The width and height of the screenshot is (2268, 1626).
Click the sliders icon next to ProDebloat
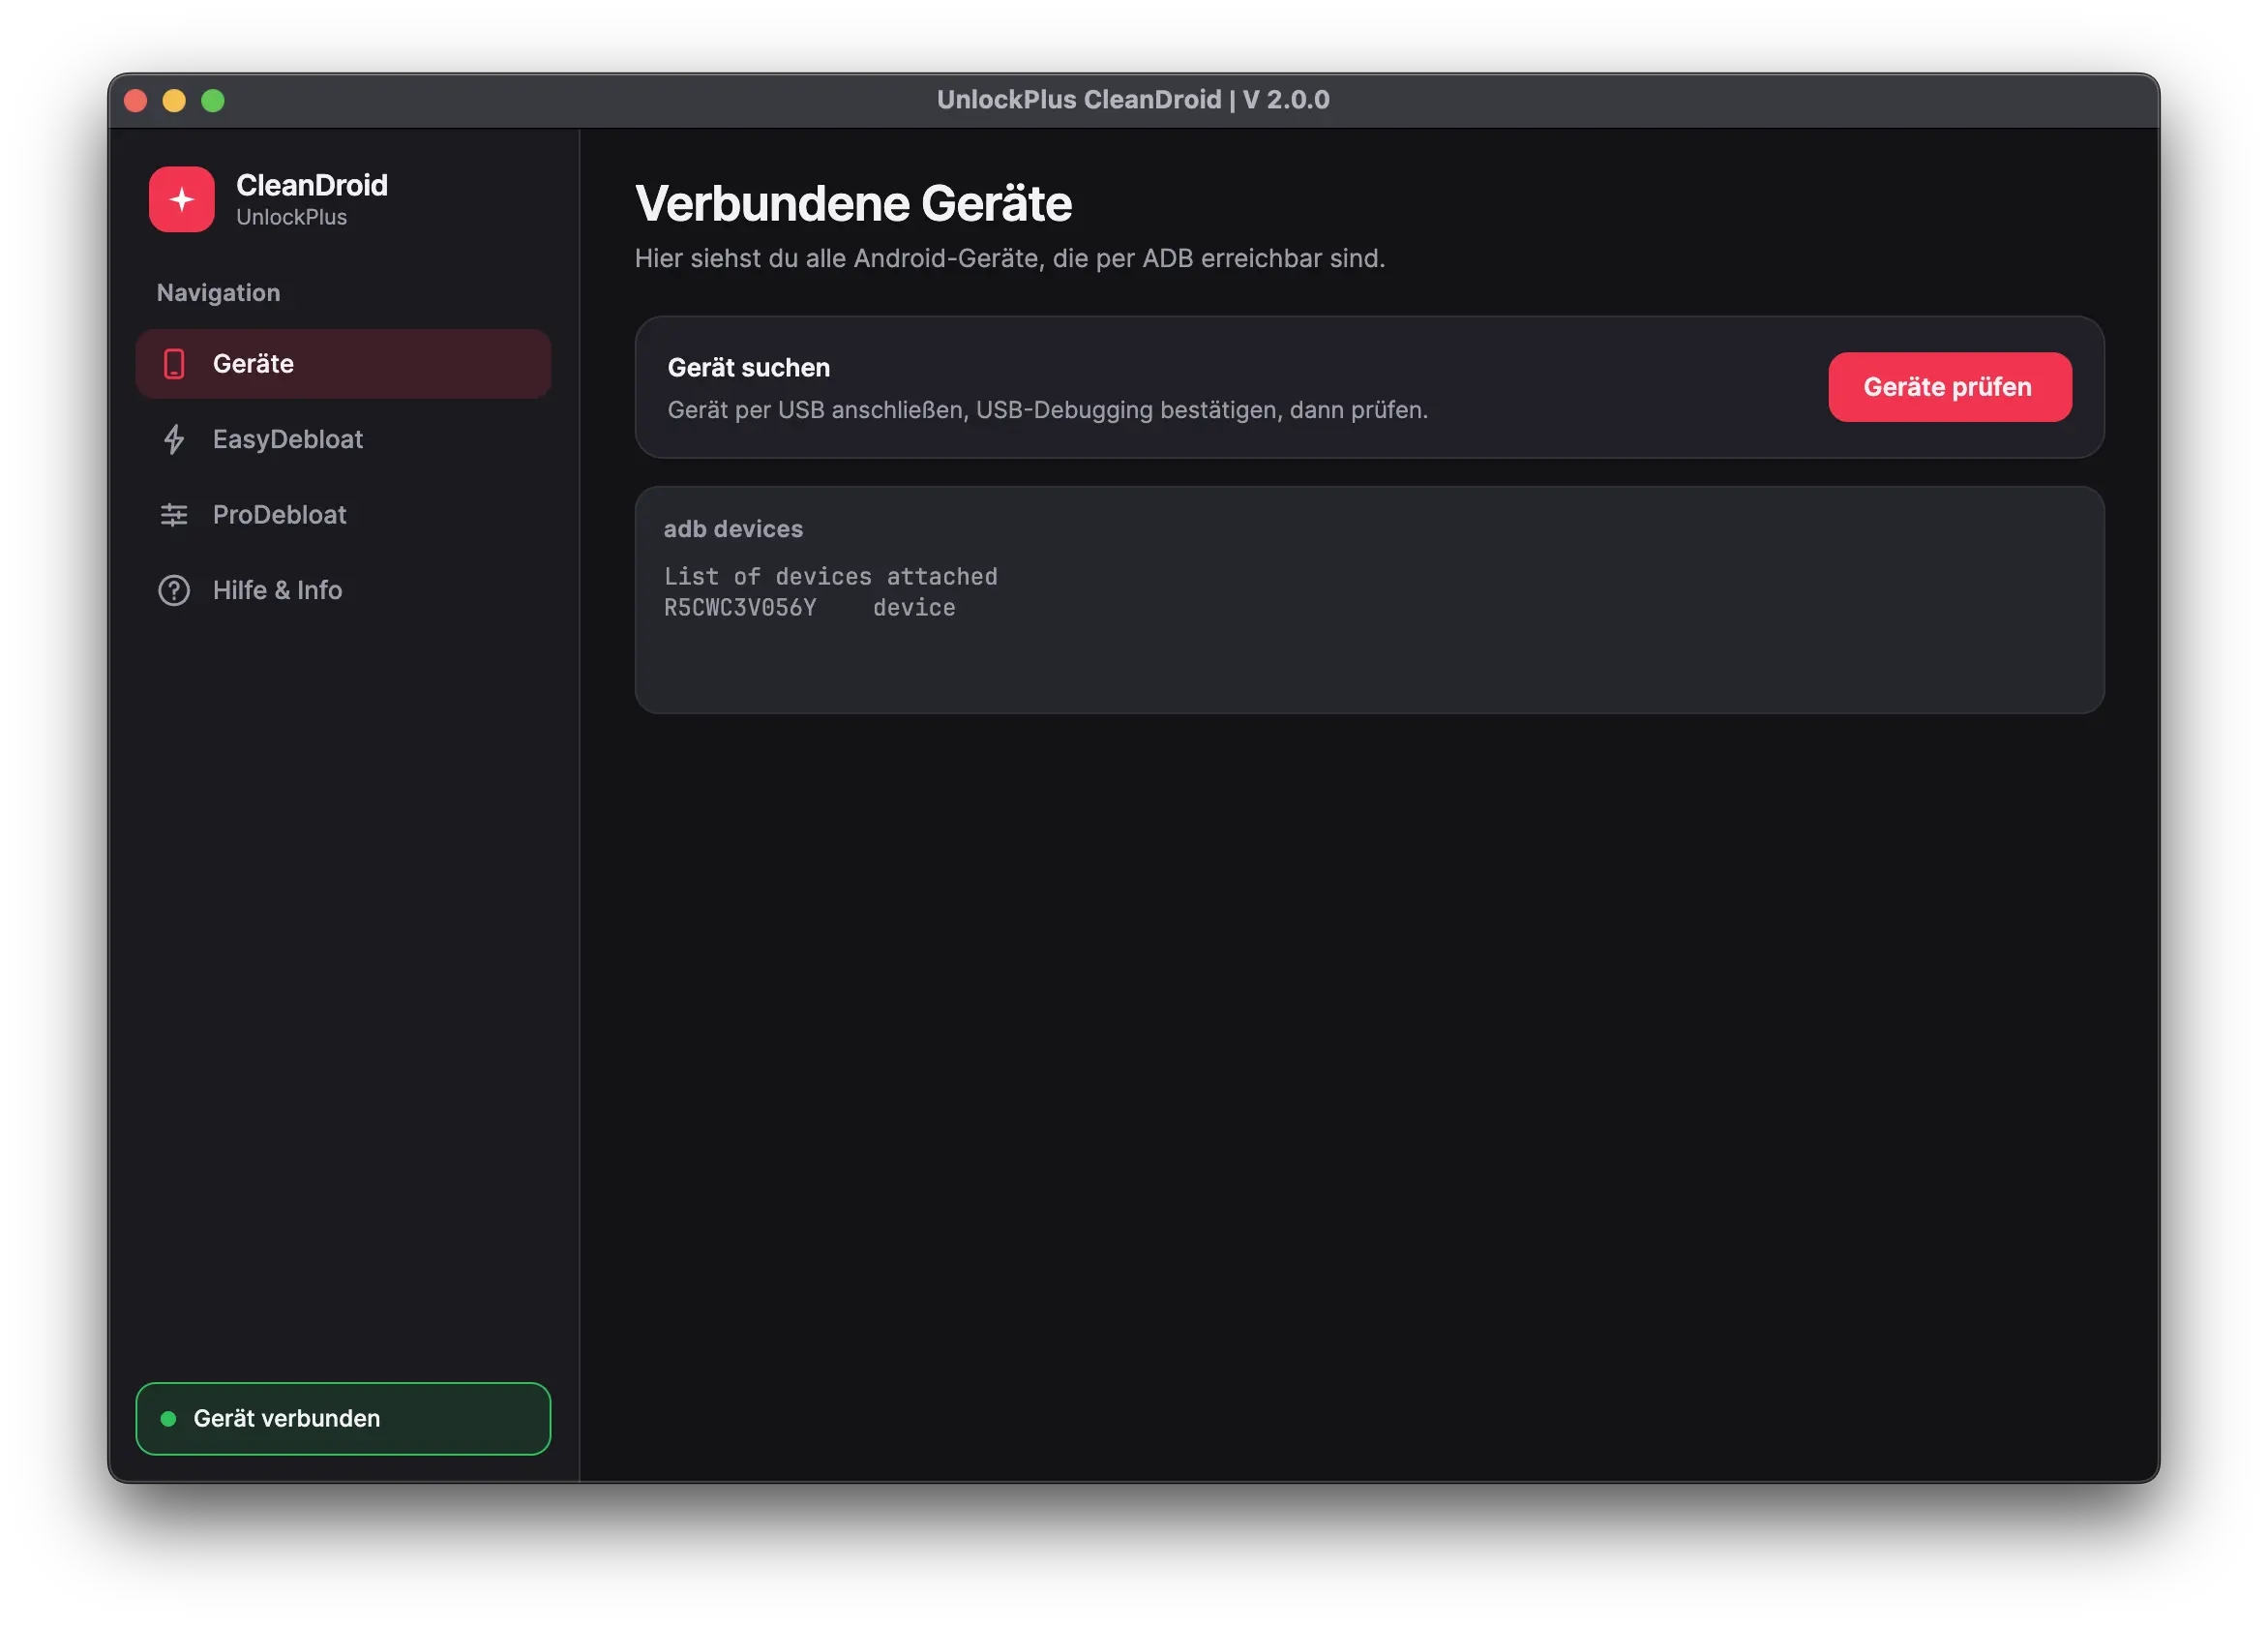(174, 515)
